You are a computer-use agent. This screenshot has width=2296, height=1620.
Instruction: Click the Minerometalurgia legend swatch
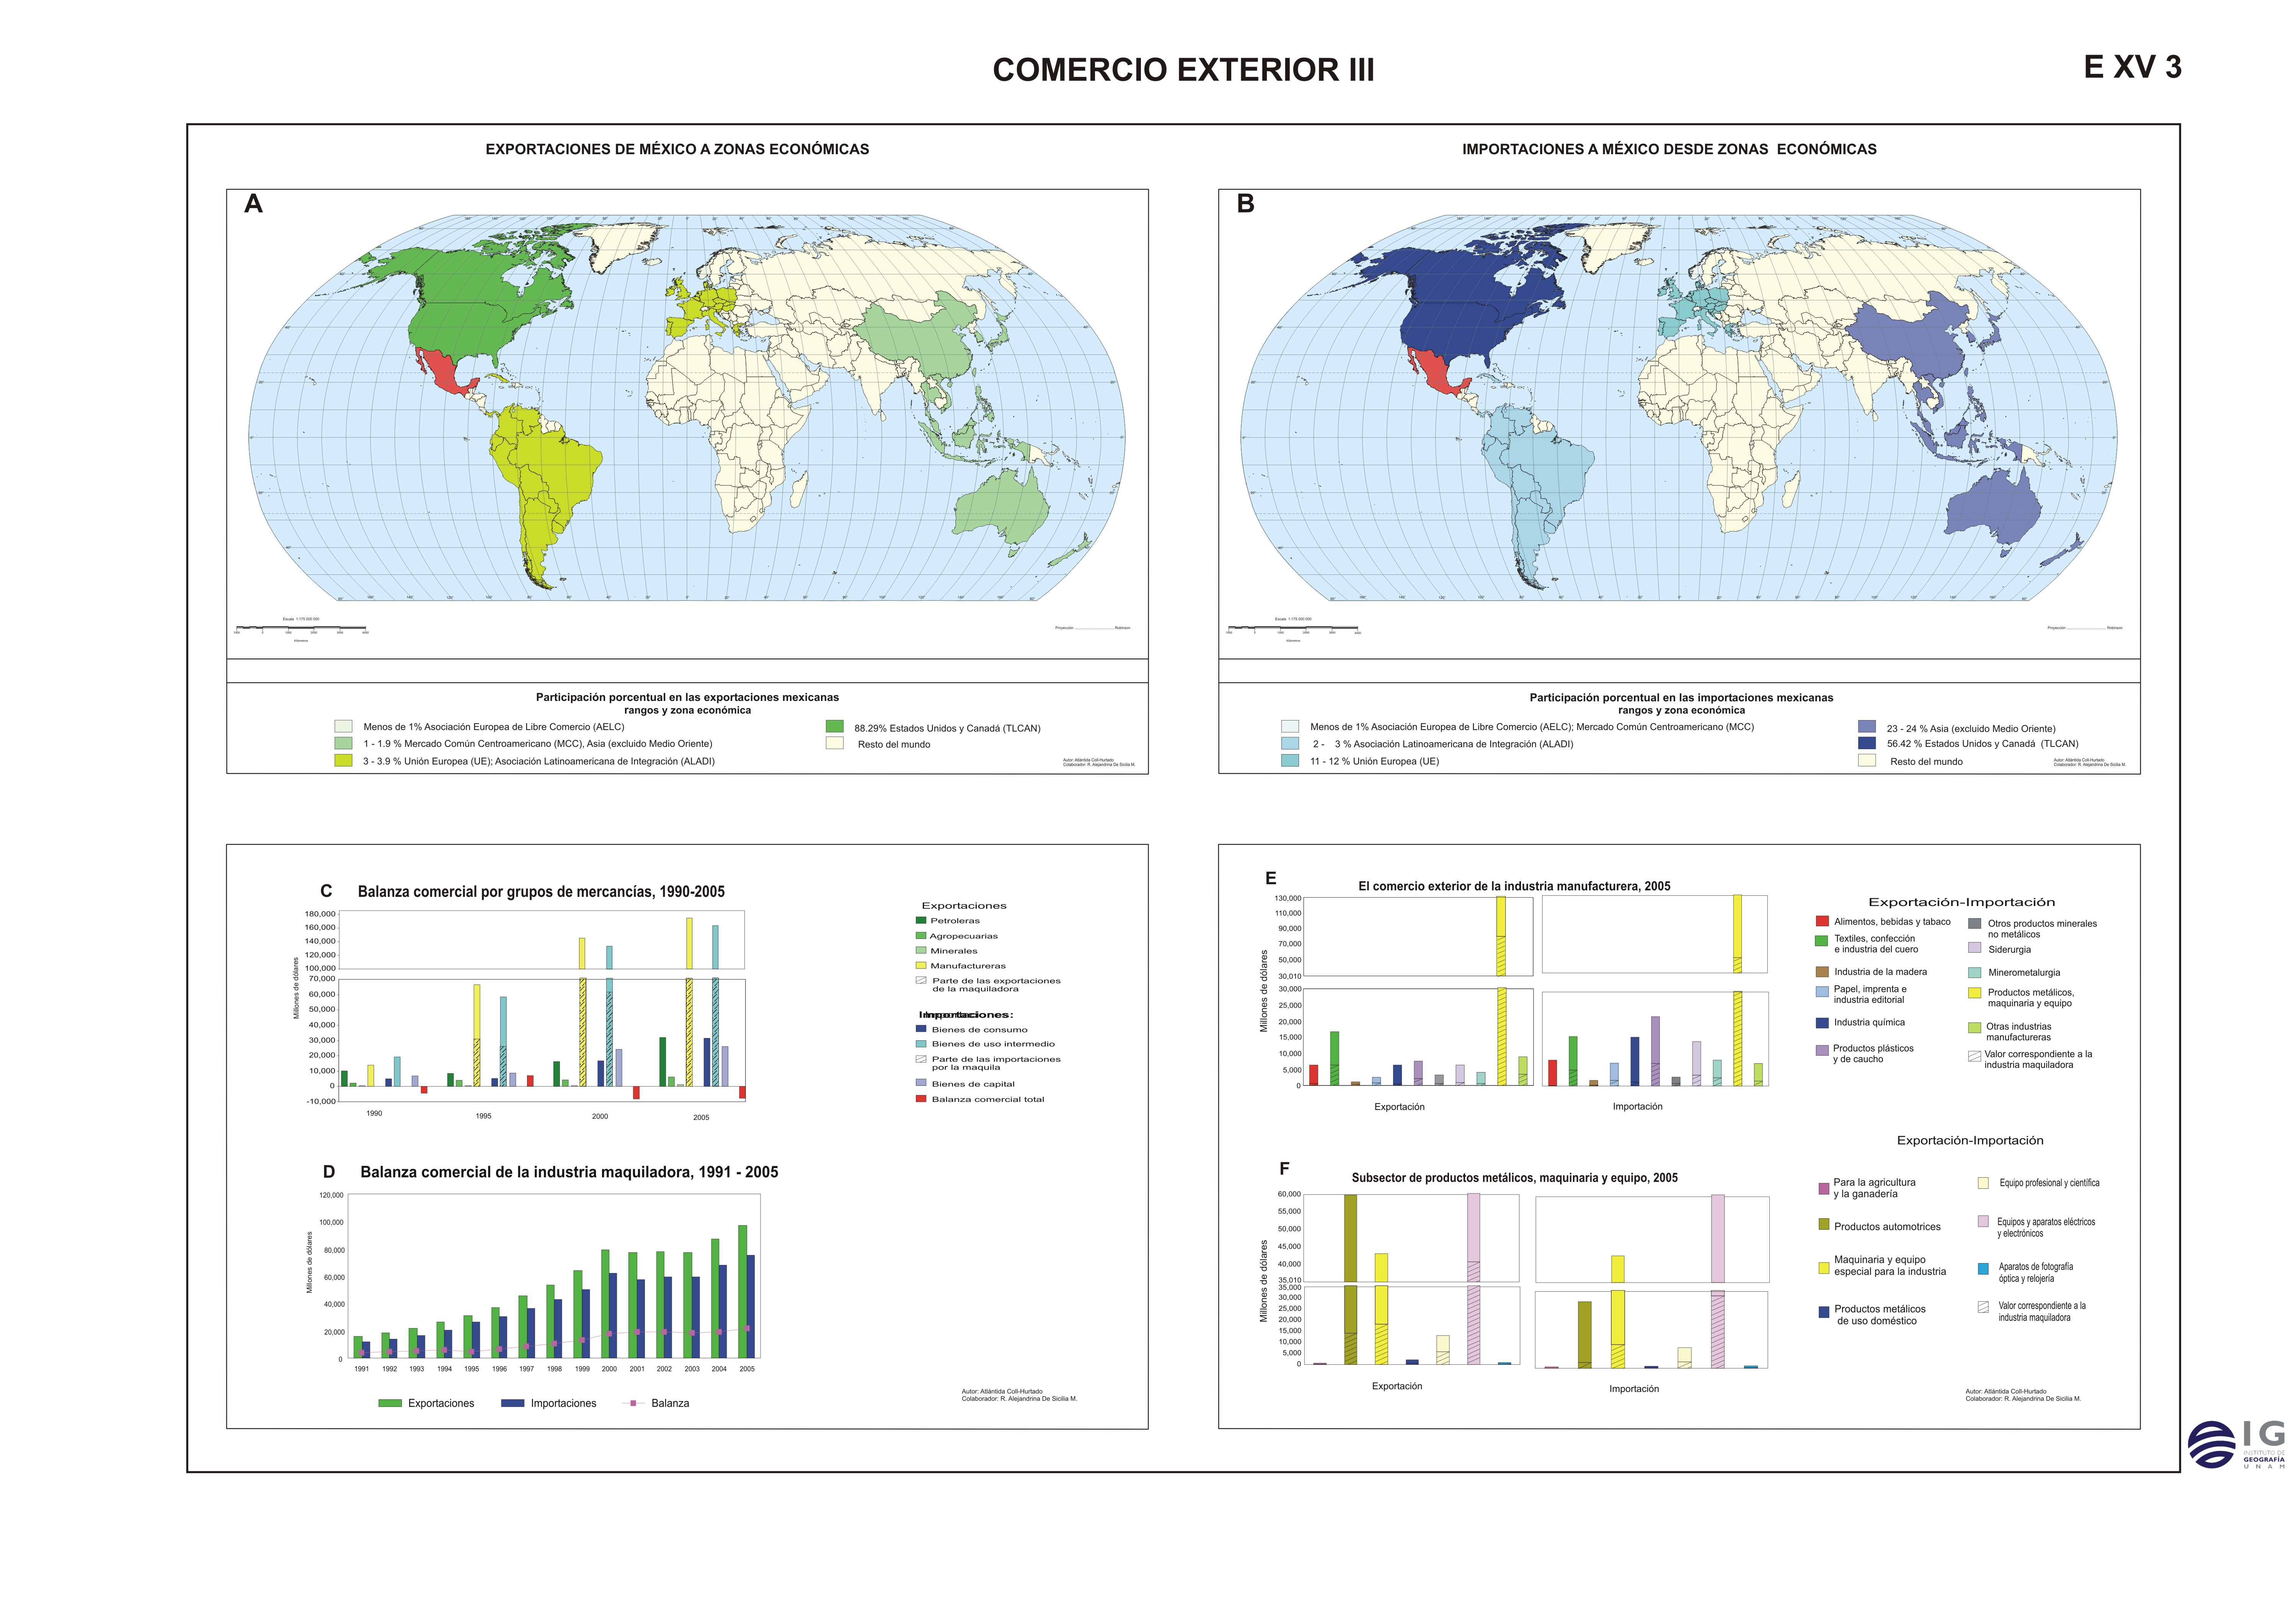click(1974, 972)
